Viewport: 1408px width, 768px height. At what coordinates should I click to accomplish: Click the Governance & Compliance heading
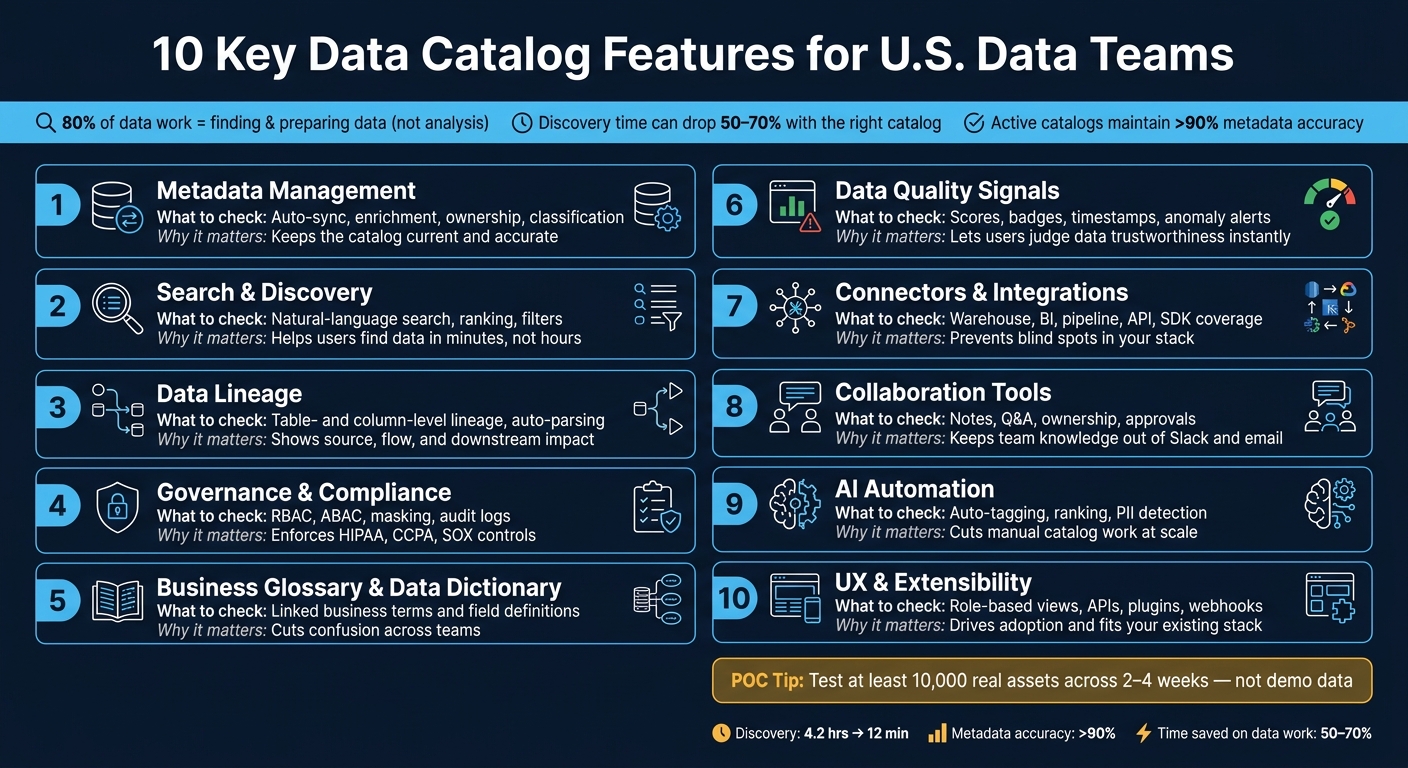tap(304, 492)
